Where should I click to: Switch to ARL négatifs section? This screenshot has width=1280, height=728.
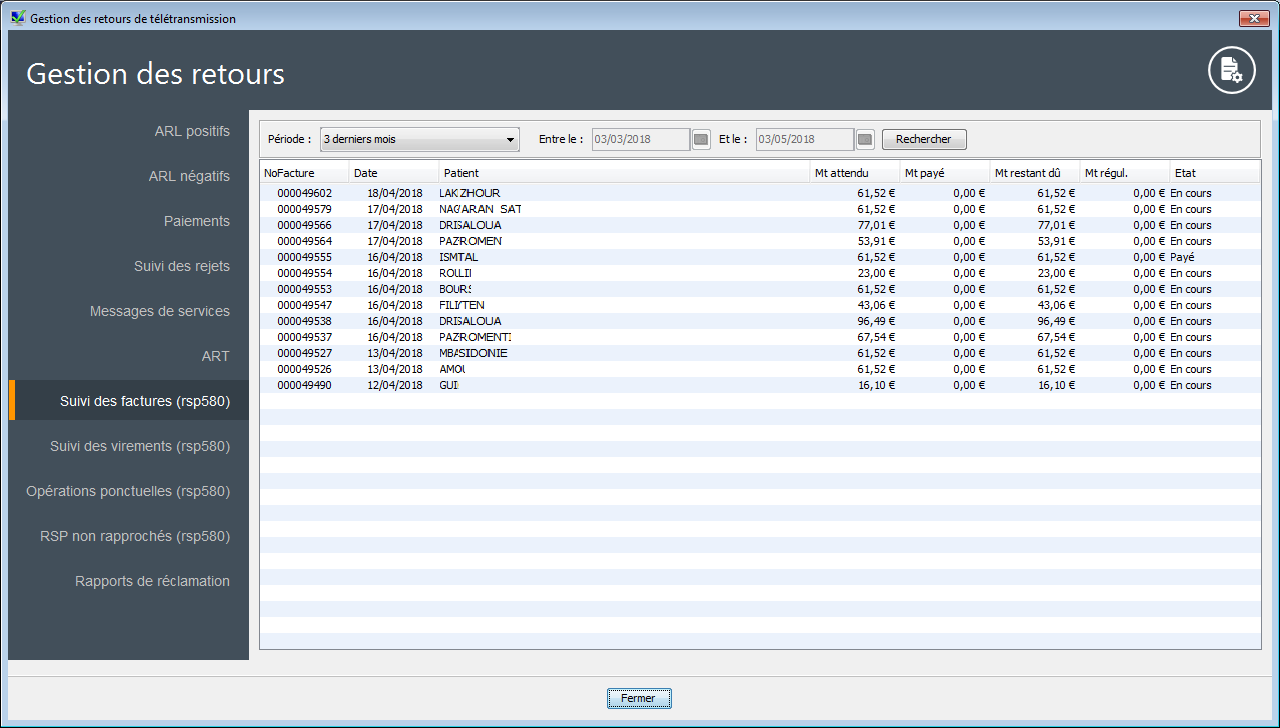(x=189, y=176)
